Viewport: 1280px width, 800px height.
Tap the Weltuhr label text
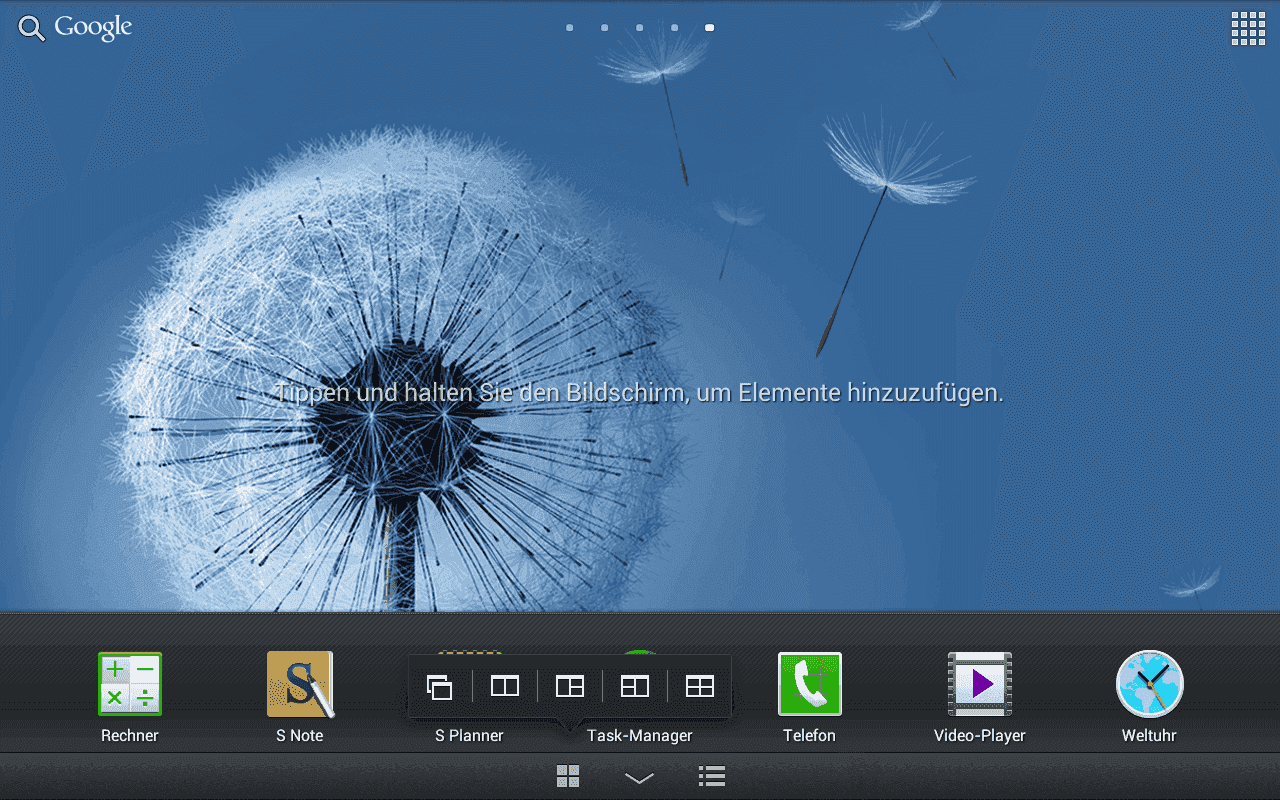pos(1149,736)
